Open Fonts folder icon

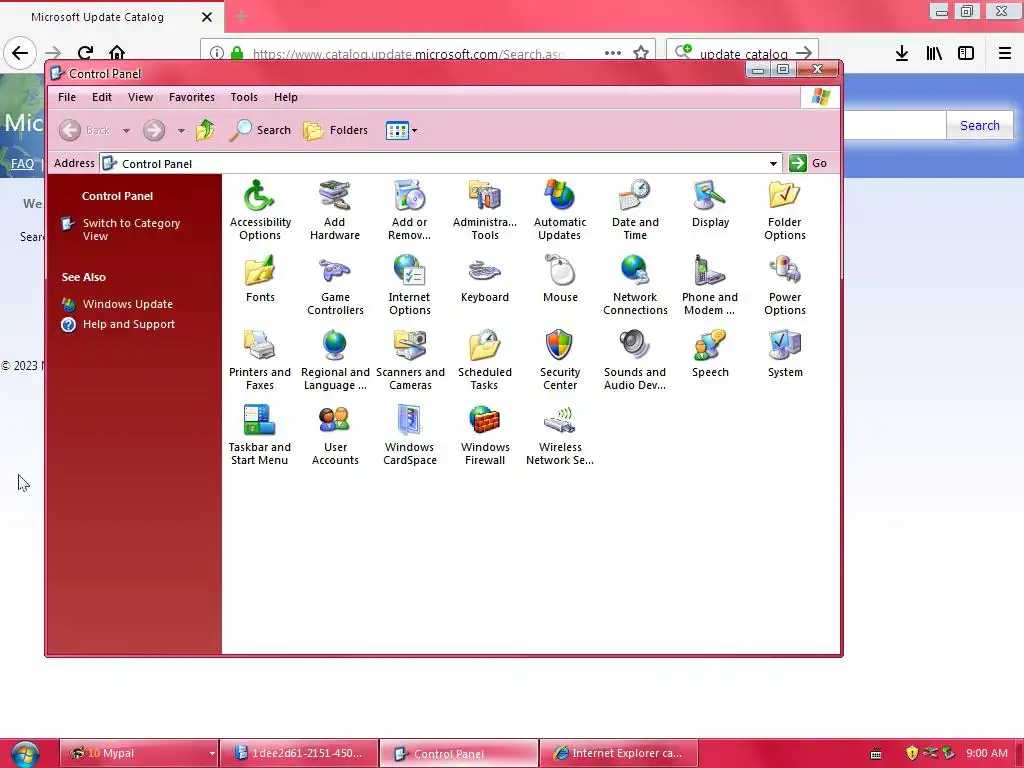coord(260,278)
